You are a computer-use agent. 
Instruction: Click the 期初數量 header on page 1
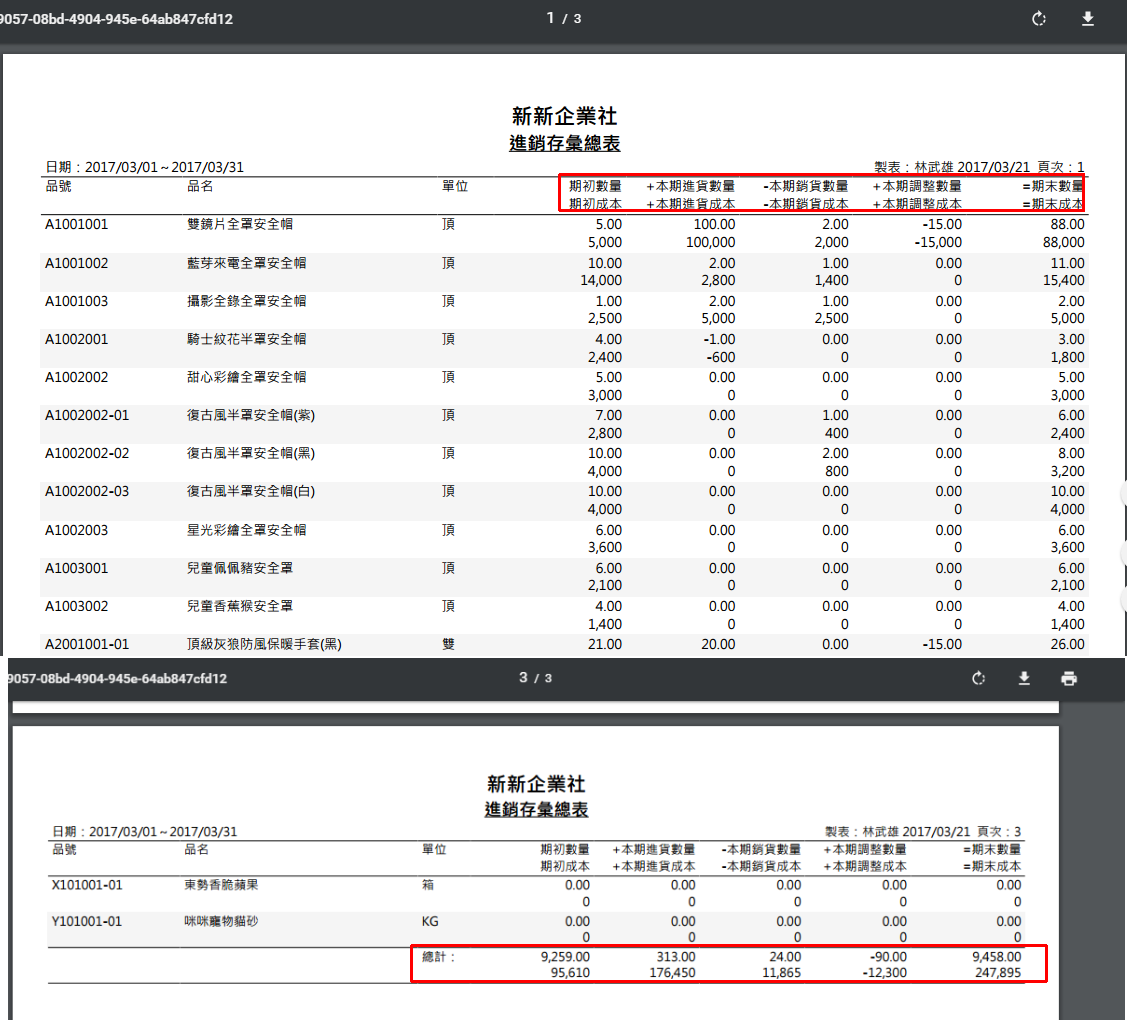click(595, 186)
